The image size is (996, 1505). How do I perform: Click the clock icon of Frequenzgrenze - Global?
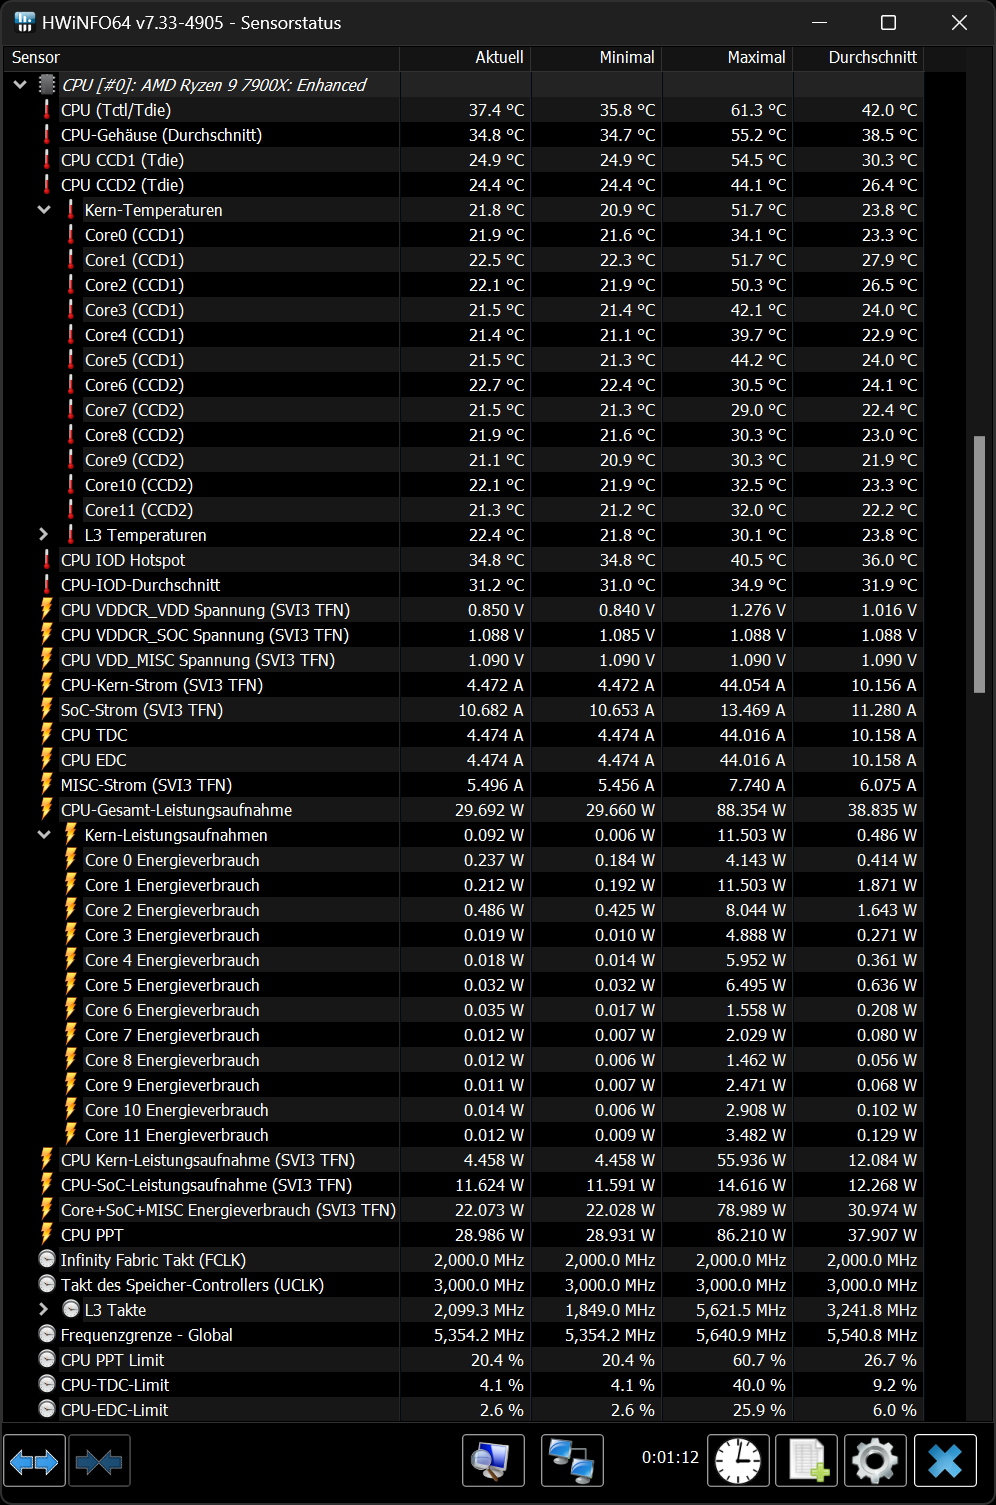(46, 1335)
